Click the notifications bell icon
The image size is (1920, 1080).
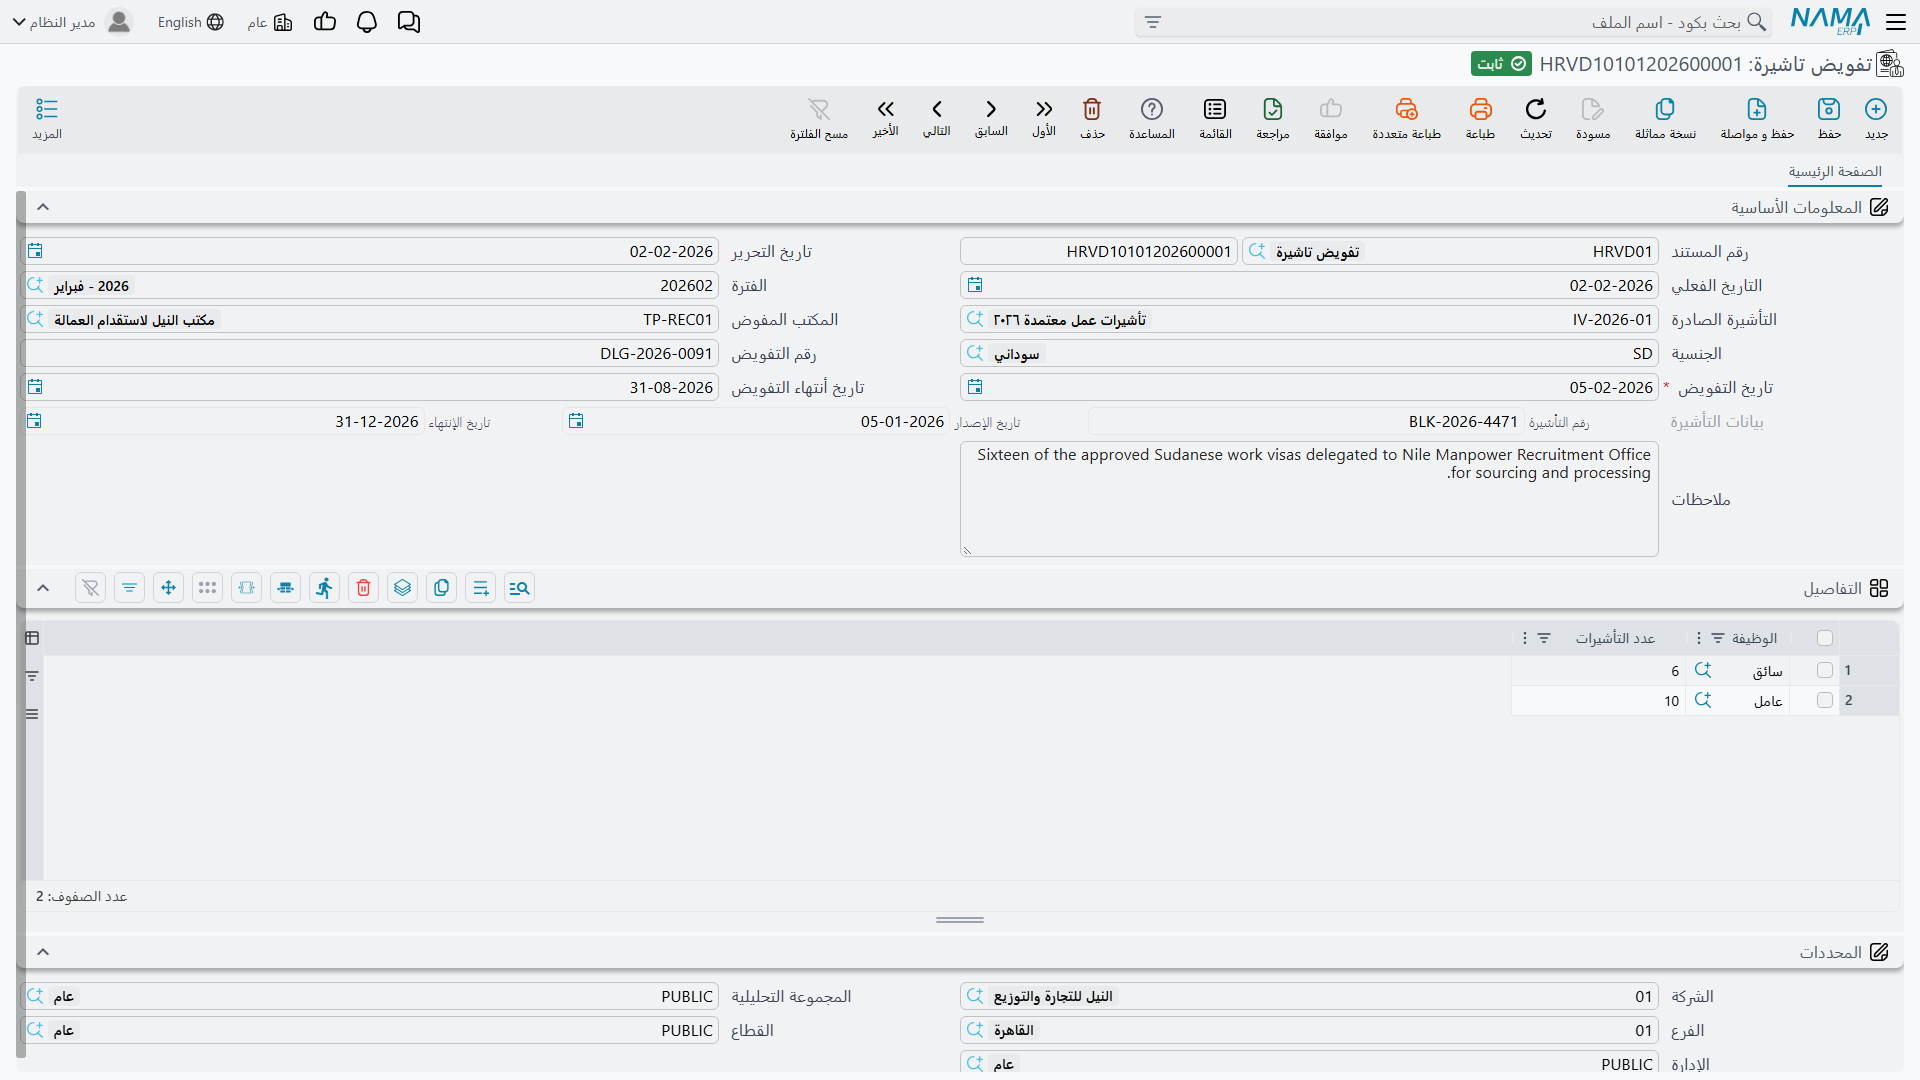point(367,22)
